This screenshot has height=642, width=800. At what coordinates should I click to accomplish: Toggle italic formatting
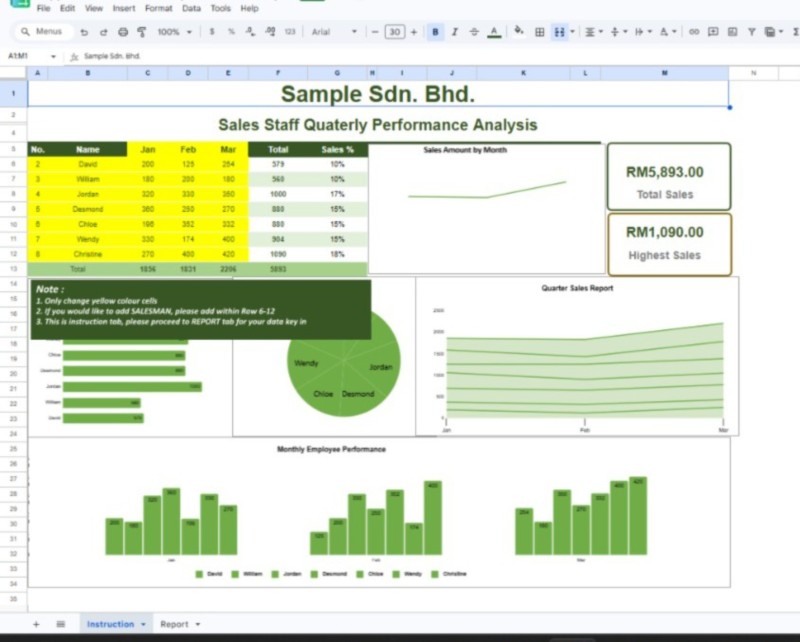tap(455, 32)
